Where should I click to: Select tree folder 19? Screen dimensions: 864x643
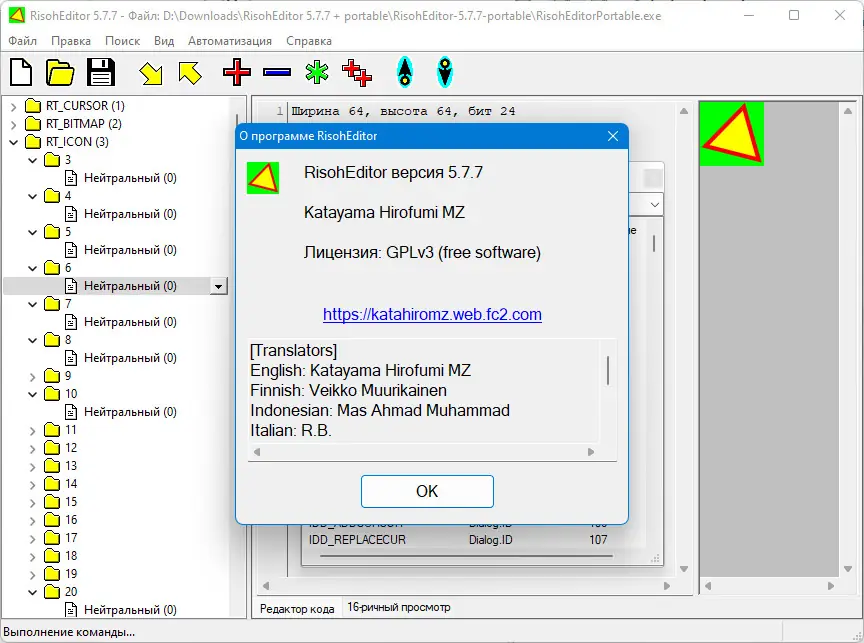[61, 574]
